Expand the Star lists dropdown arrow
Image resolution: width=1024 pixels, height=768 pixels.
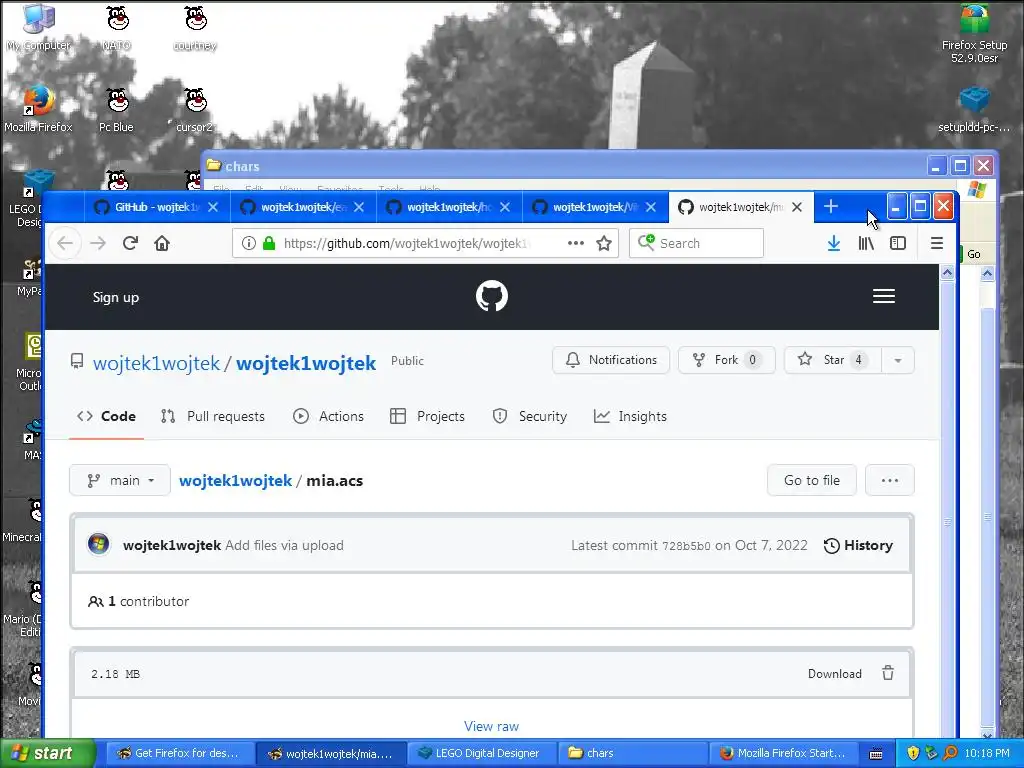click(x=898, y=360)
